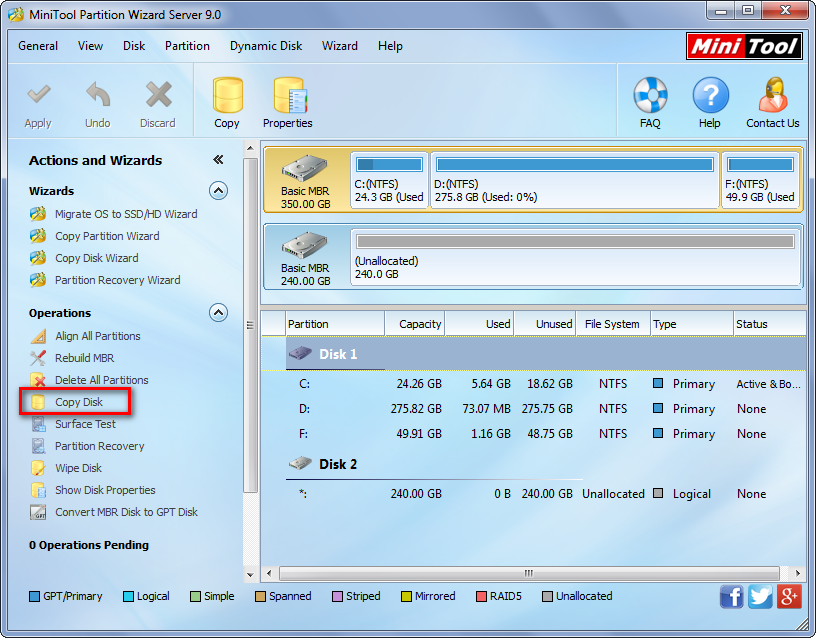
Task: Select the Disk 2 row in list
Action: [x=533, y=464]
